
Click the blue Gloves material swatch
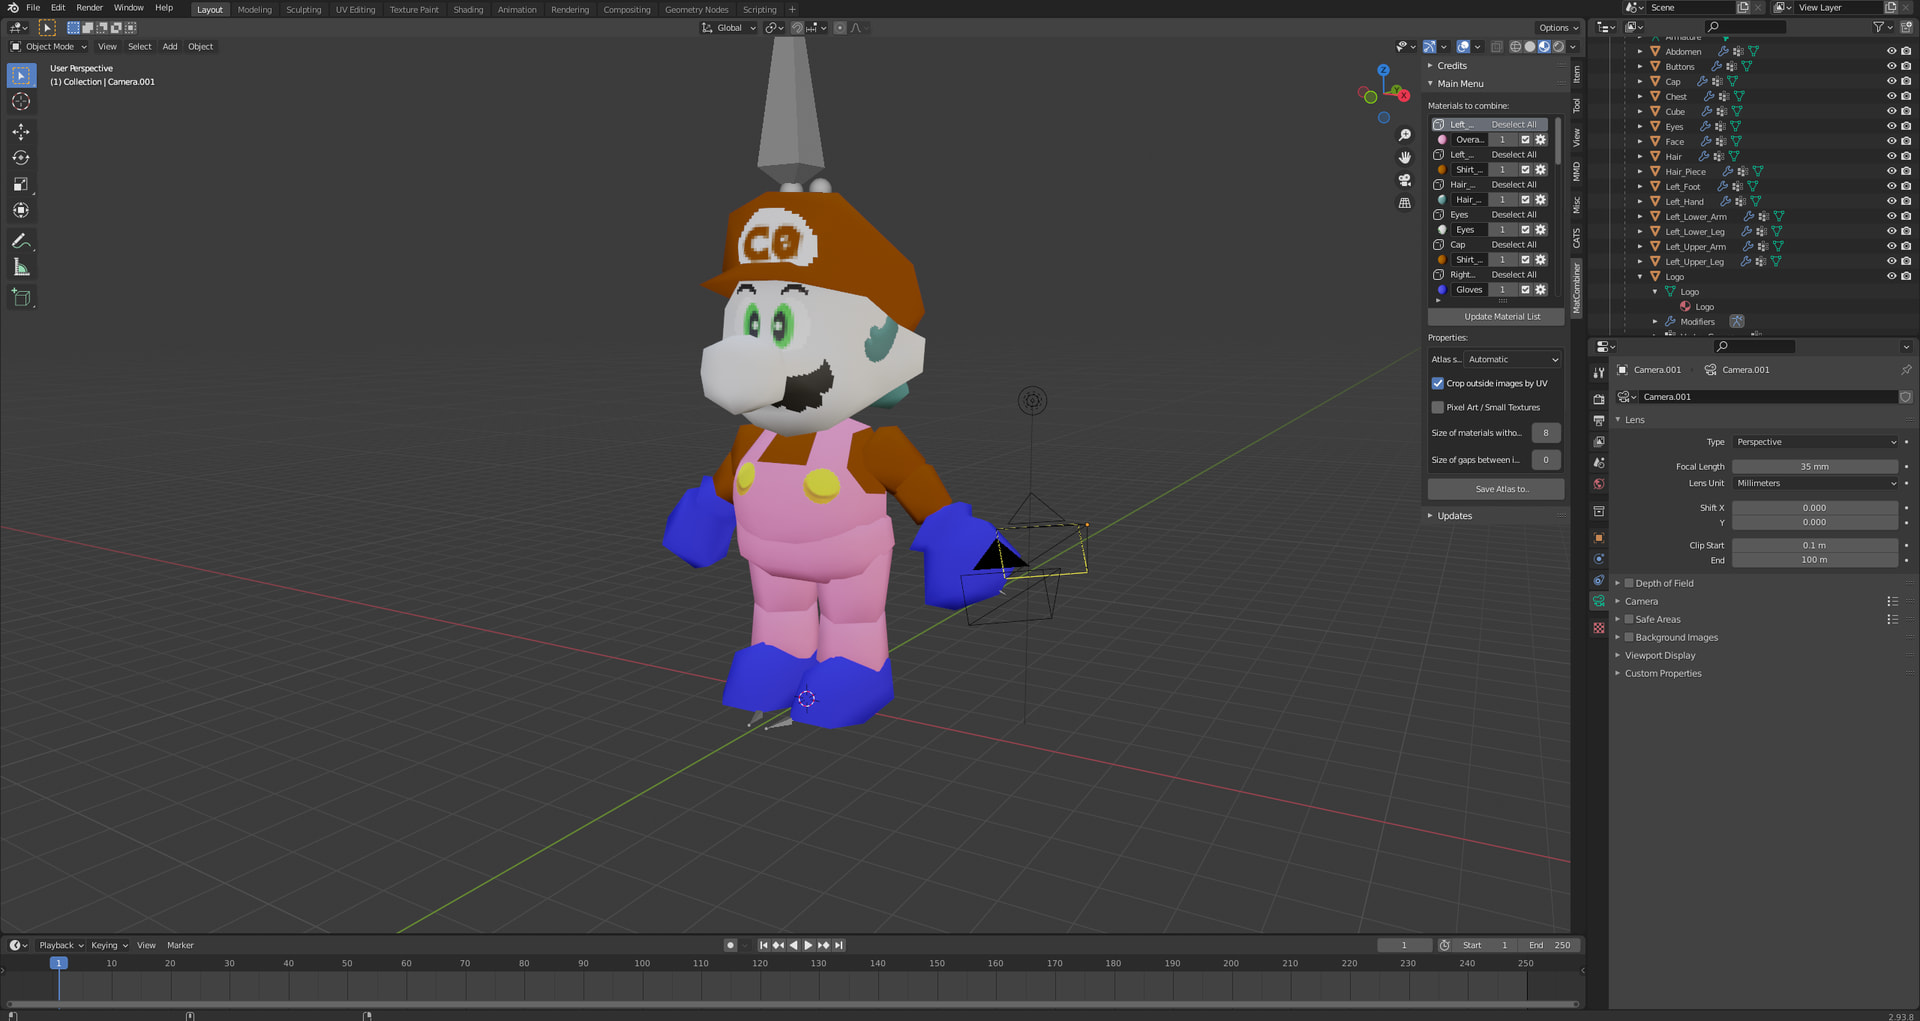1442,290
